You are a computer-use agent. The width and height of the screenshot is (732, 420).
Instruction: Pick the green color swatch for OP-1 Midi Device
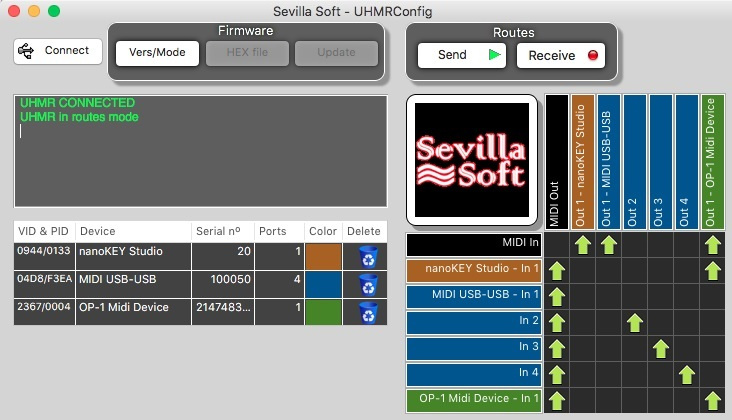coord(323,312)
